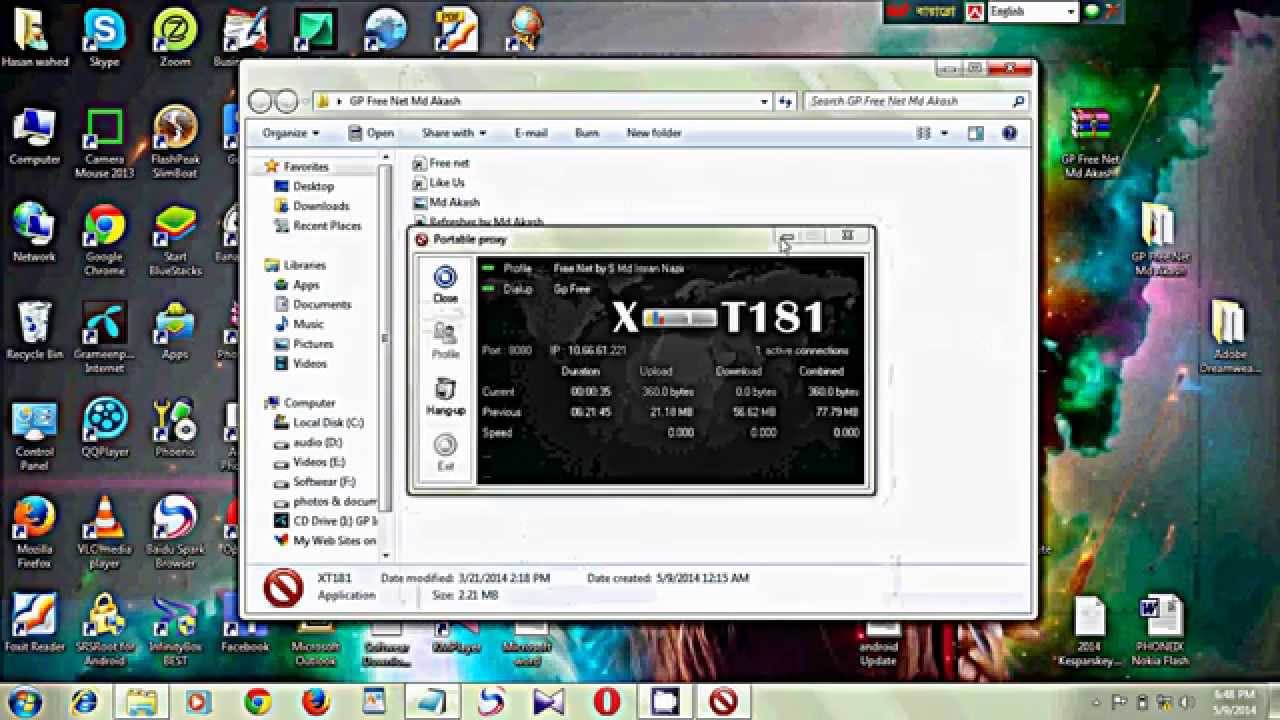The height and width of the screenshot is (720, 1280).
Task: Toggle the preview pane button
Action: click(x=976, y=133)
